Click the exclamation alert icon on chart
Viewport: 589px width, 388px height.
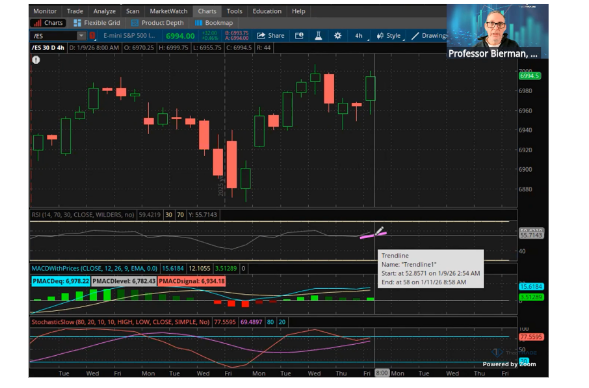36,60
